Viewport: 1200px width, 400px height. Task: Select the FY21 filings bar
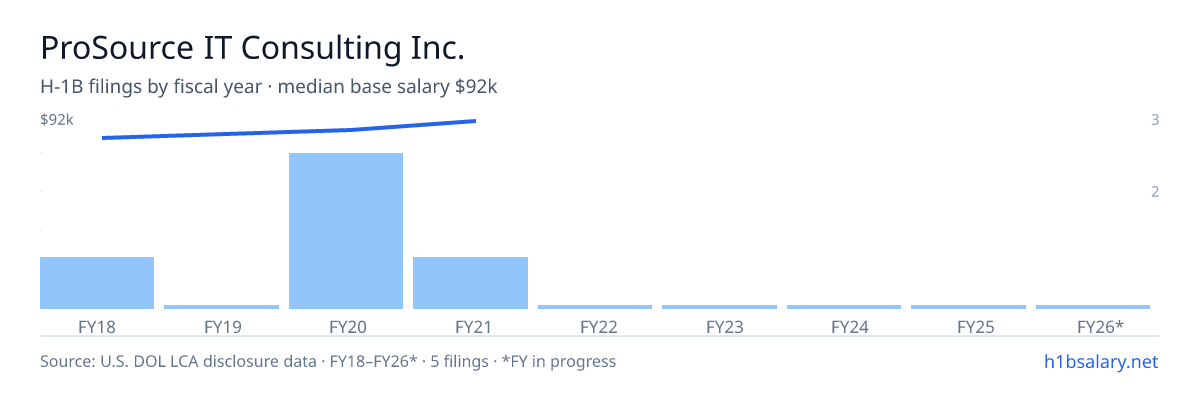pos(470,283)
